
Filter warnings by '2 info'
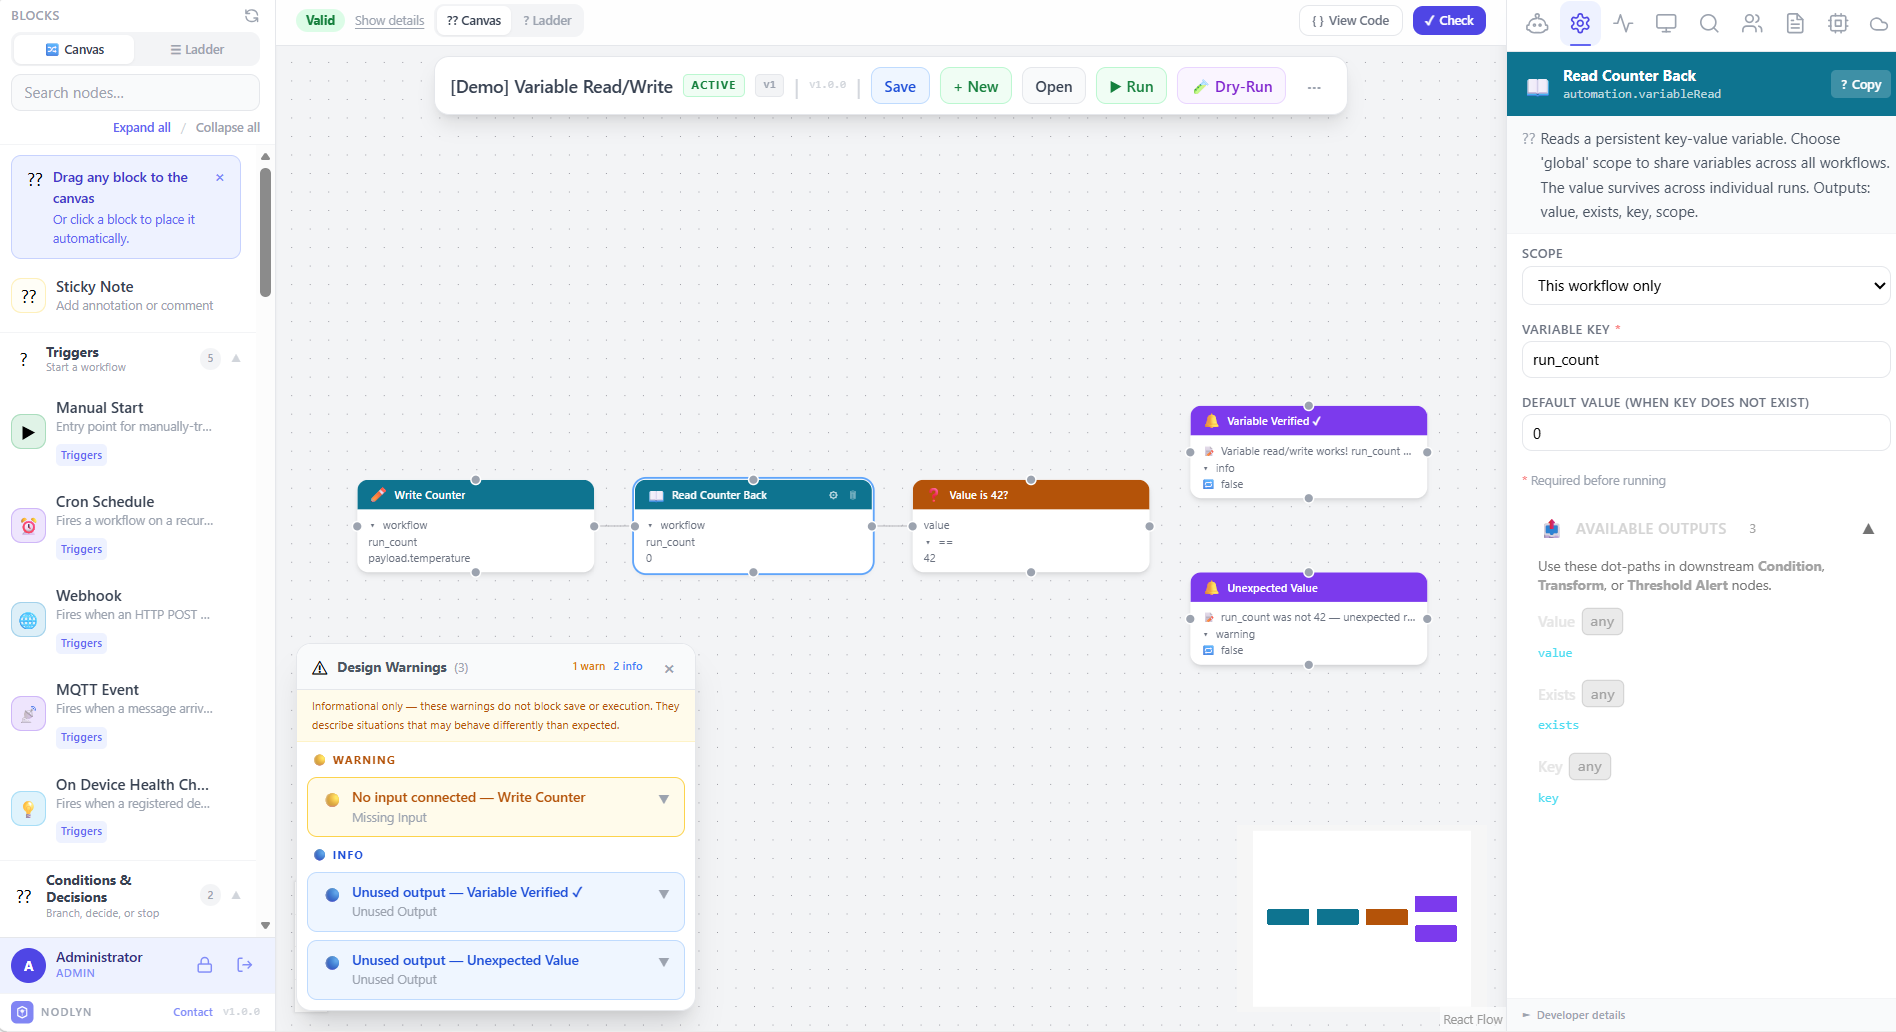point(628,666)
